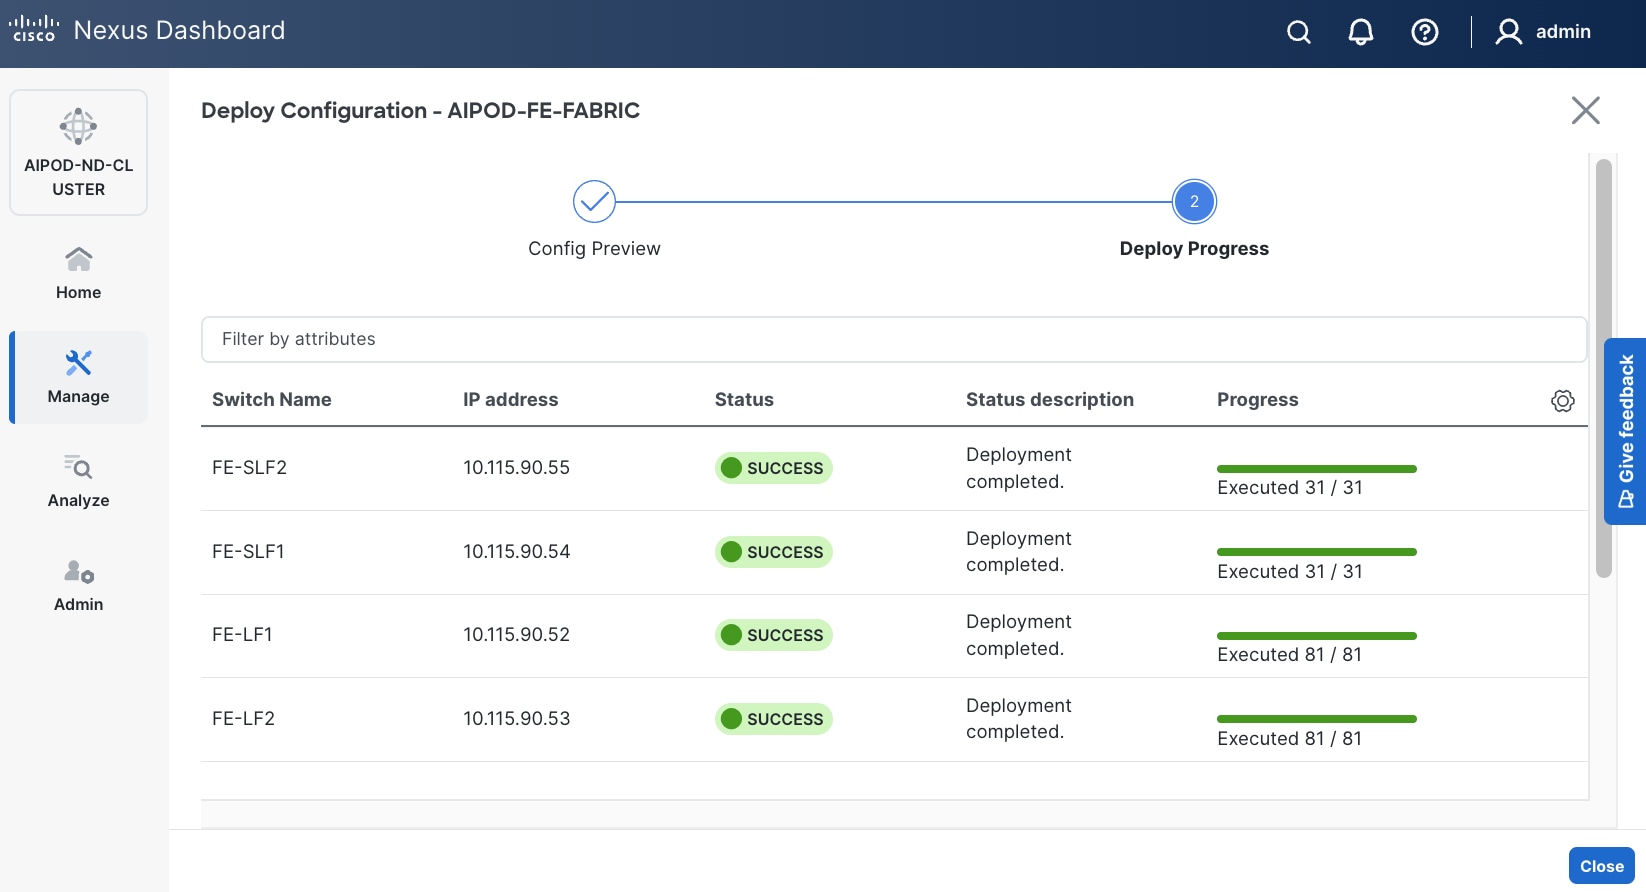
Task: Open the Admin section
Action: 78,585
